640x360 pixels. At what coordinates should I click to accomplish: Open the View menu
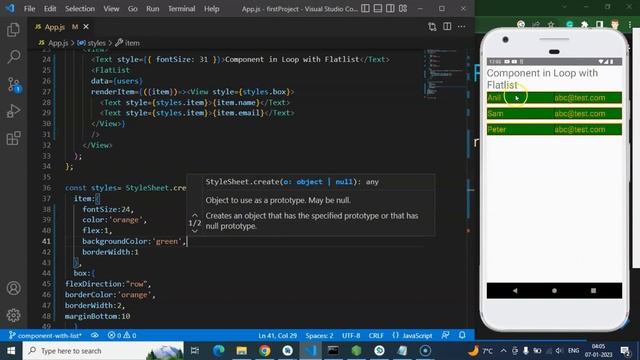point(111,9)
